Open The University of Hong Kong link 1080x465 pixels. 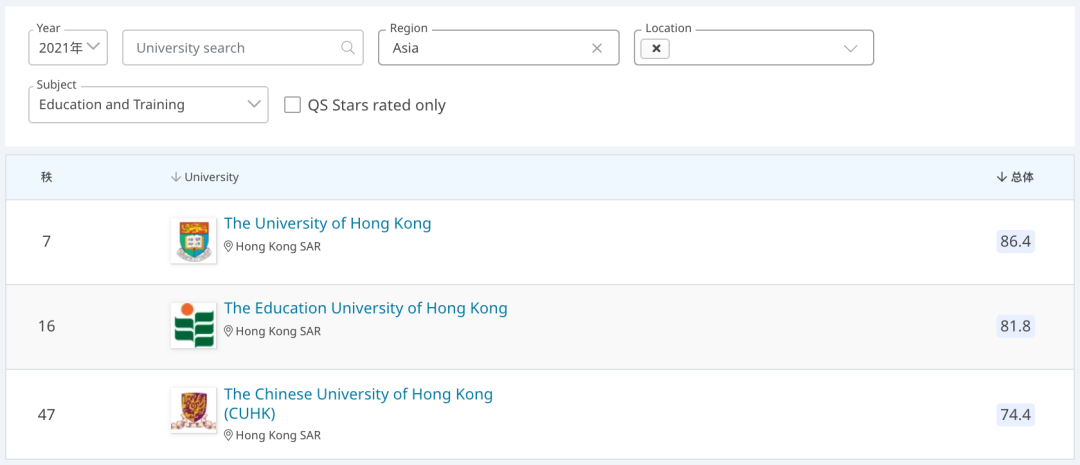[x=327, y=224]
